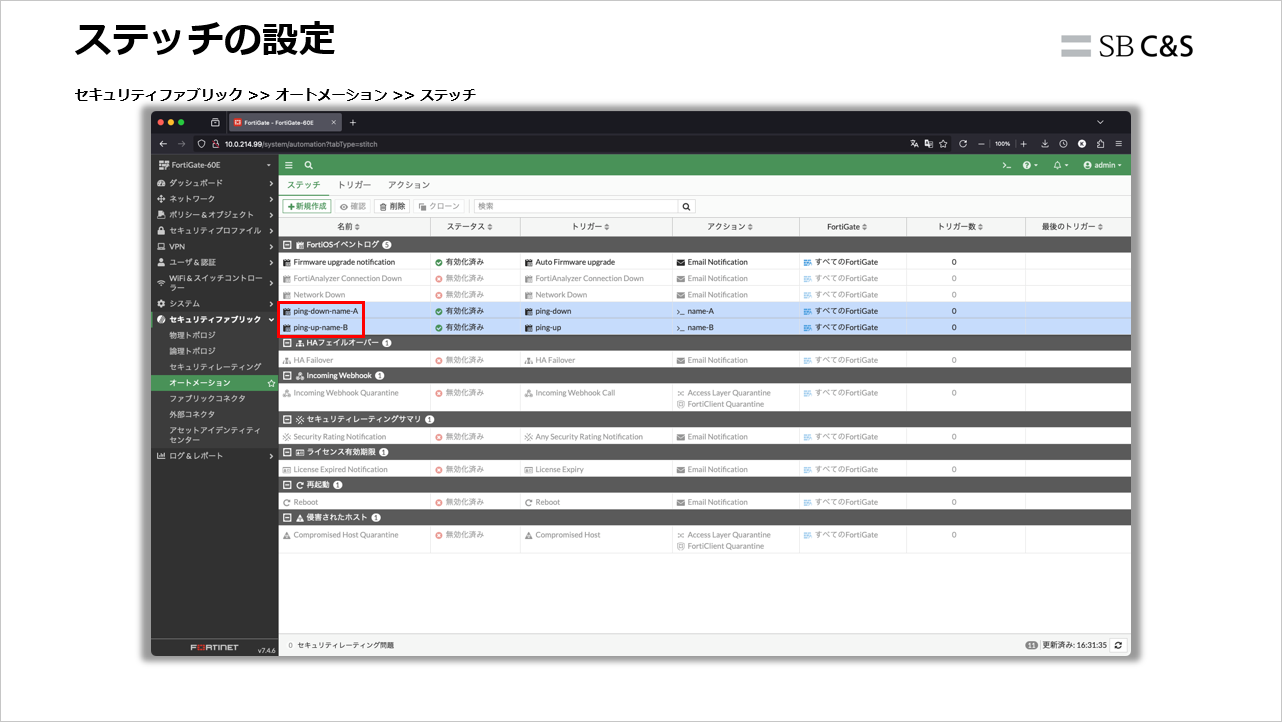The image size is (1282, 722).
Task: Open ファブリックコネクタ in the sidebar
Action: pyautogui.click(x=207, y=398)
